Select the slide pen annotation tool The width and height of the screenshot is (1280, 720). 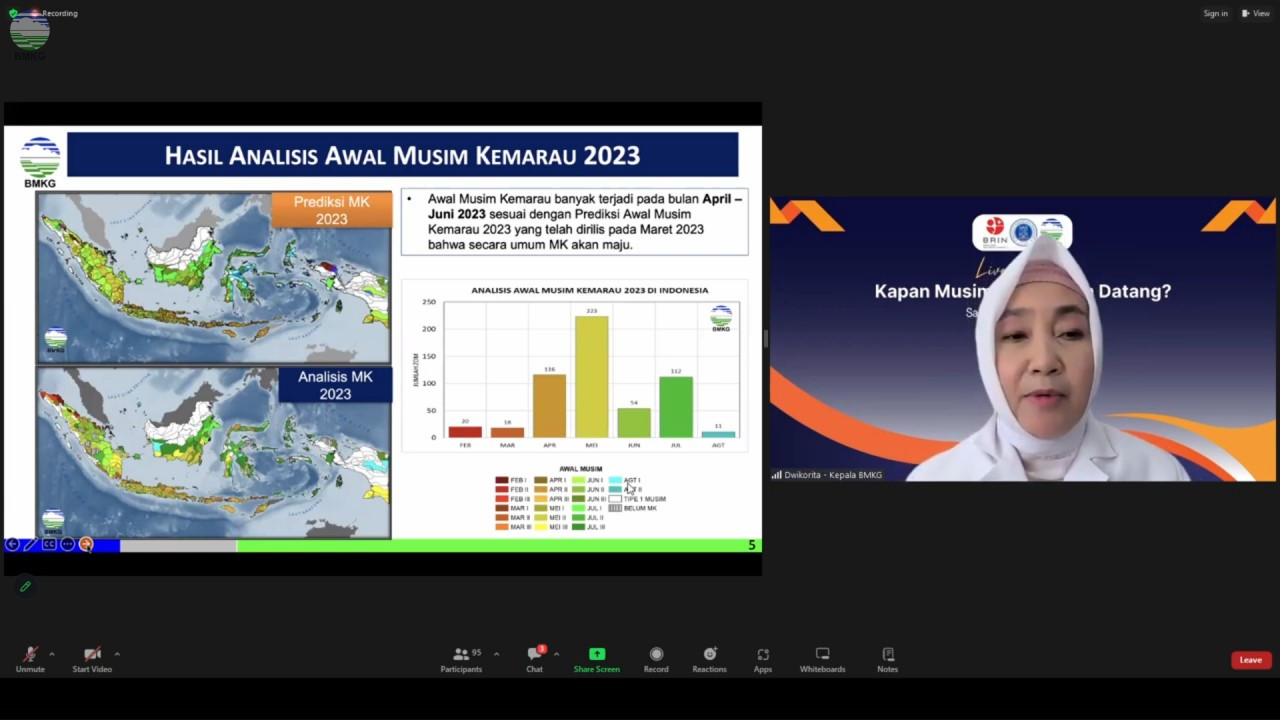(30, 545)
